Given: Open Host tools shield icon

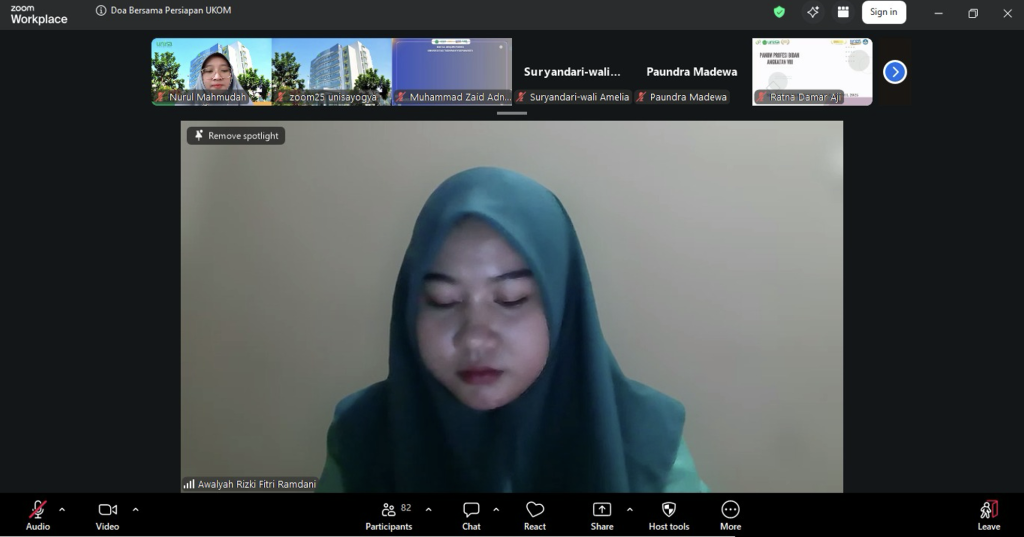Looking at the screenshot, I should click(669, 510).
